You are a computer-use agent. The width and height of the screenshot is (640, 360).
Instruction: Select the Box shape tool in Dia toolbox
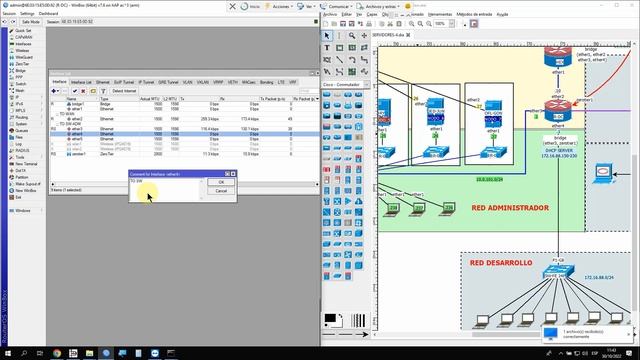point(339,48)
